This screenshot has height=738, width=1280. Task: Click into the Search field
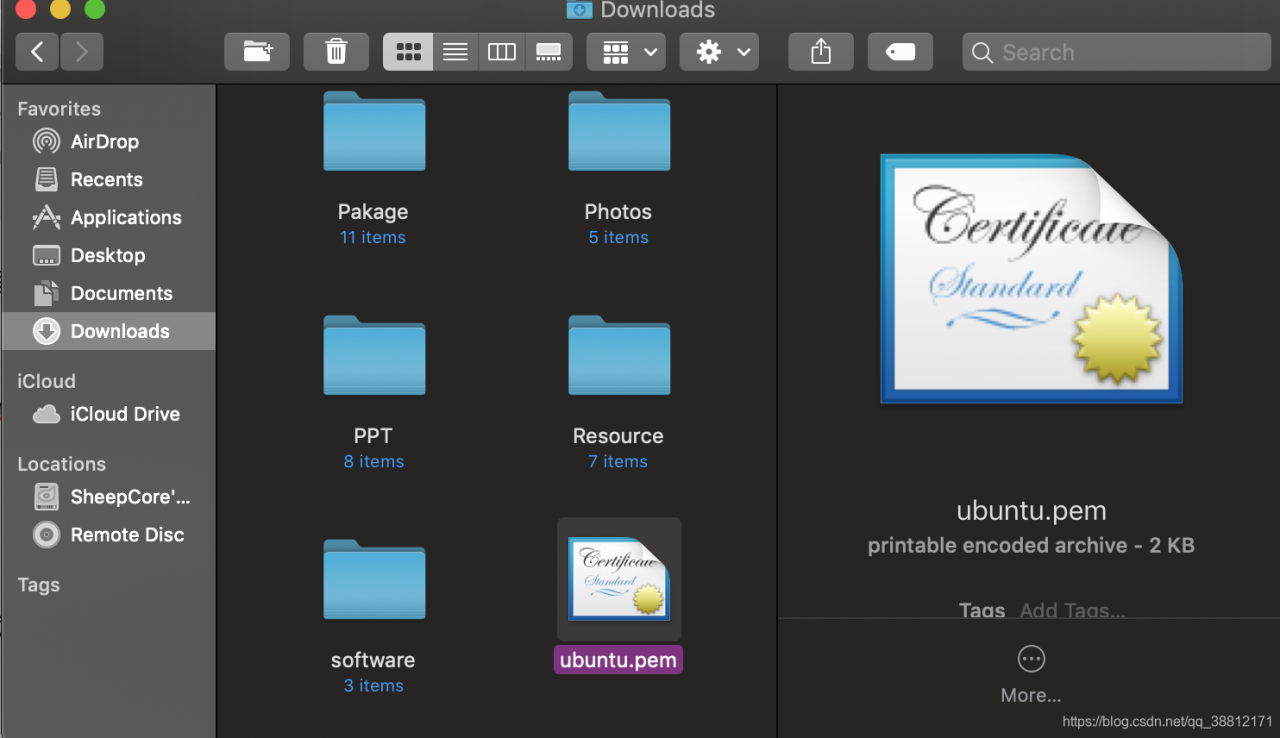point(1113,52)
